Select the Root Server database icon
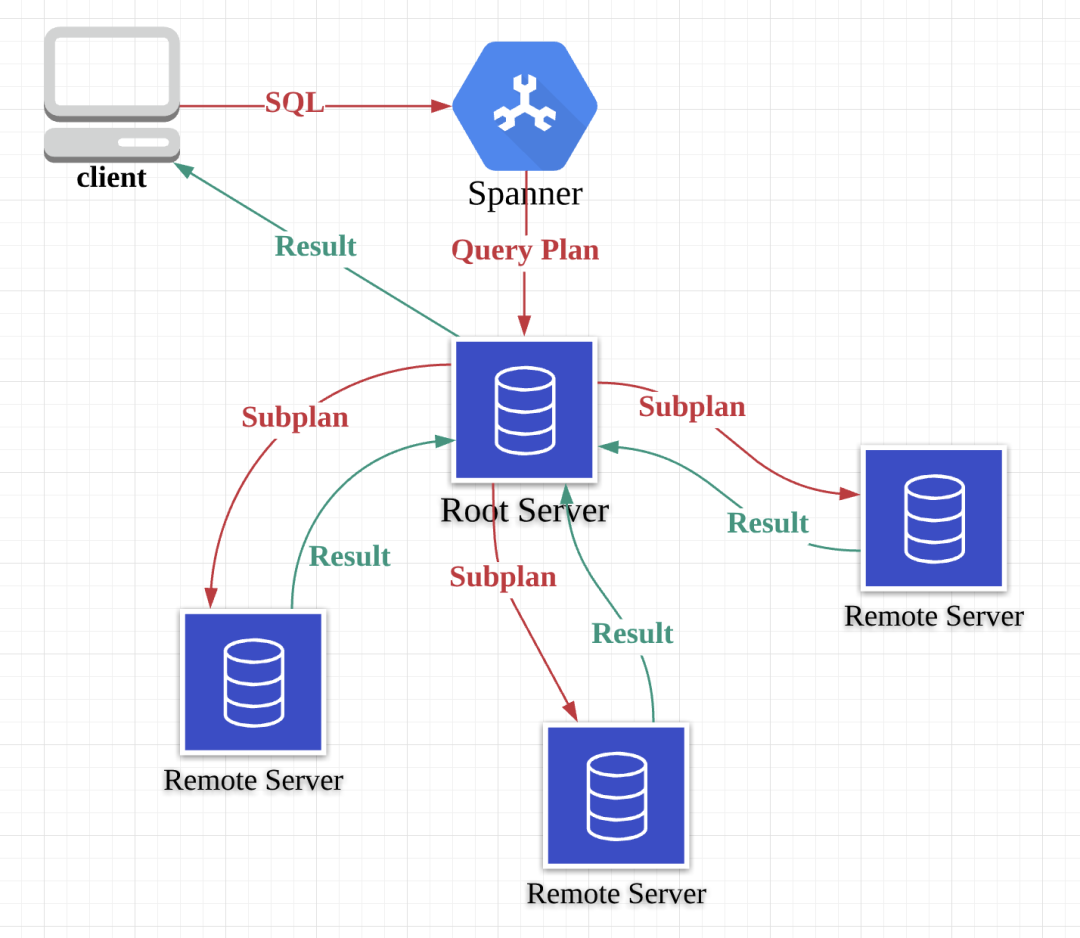Screen dimensions: 1080x938 tap(525, 410)
